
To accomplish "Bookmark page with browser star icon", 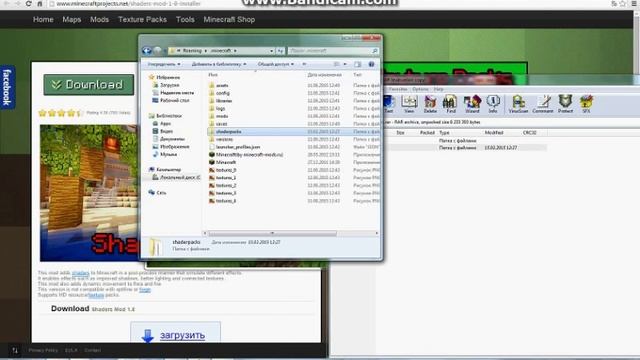I will [623, 3].
